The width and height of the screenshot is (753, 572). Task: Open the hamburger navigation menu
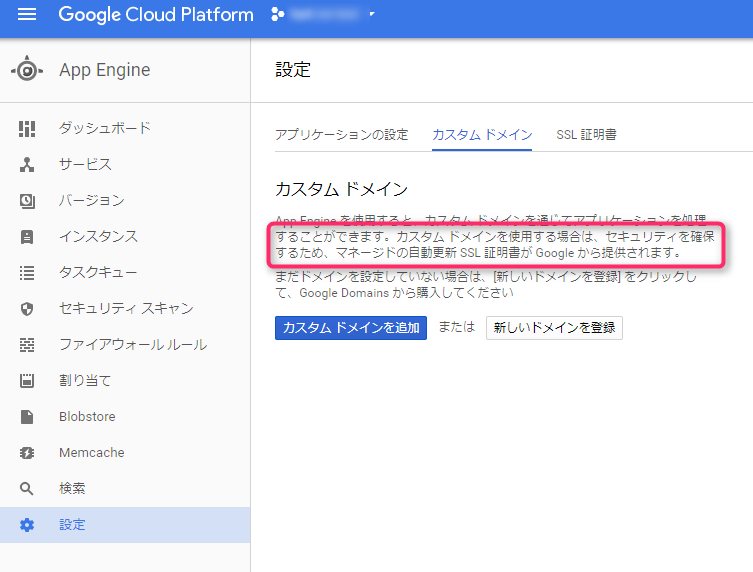click(27, 14)
